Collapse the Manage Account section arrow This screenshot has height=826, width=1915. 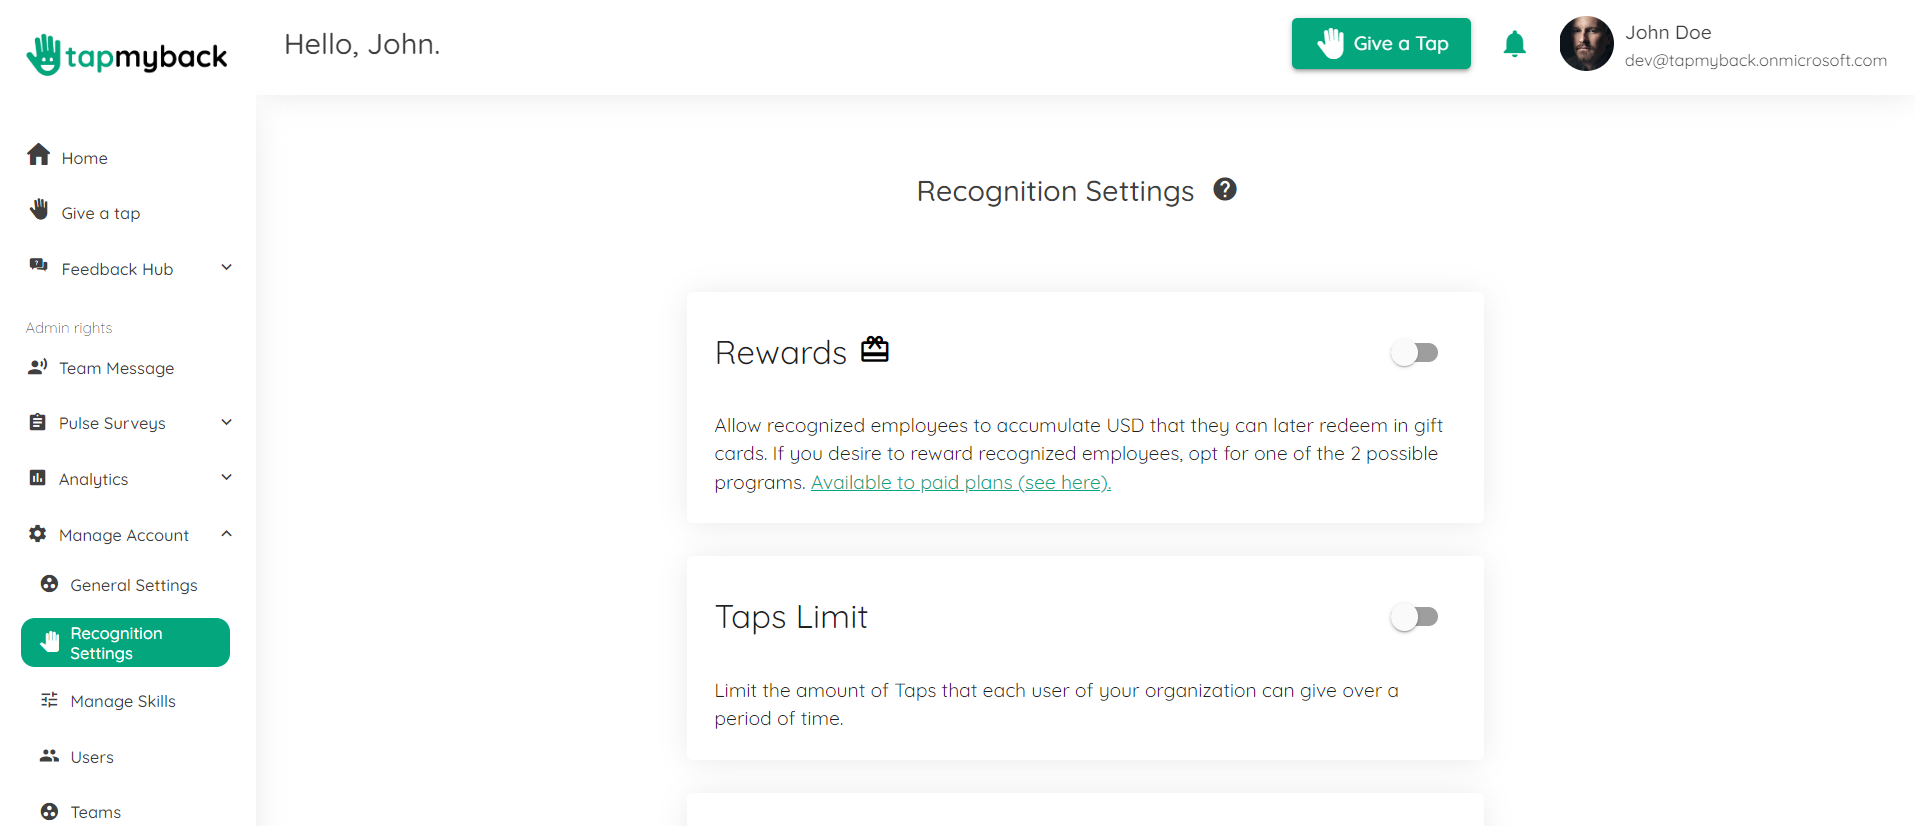227,534
